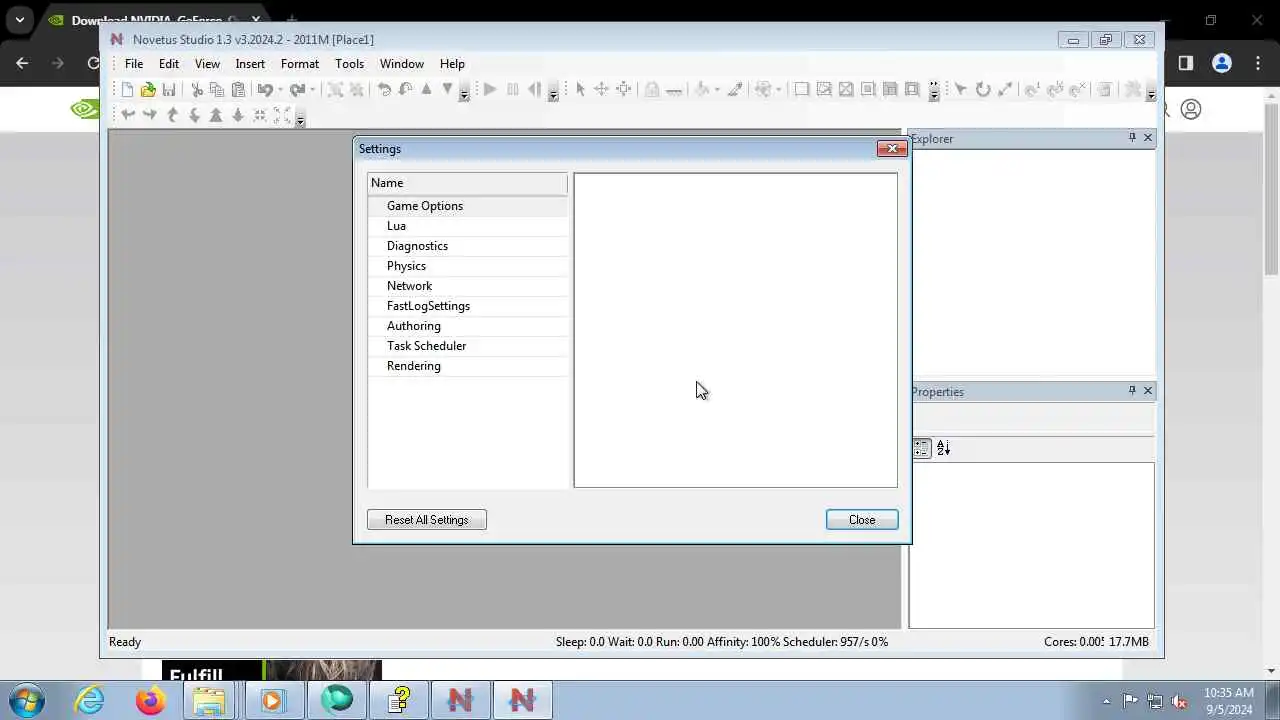1280x720 pixels.
Task: Open the File menu
Action: click(134, 64)
